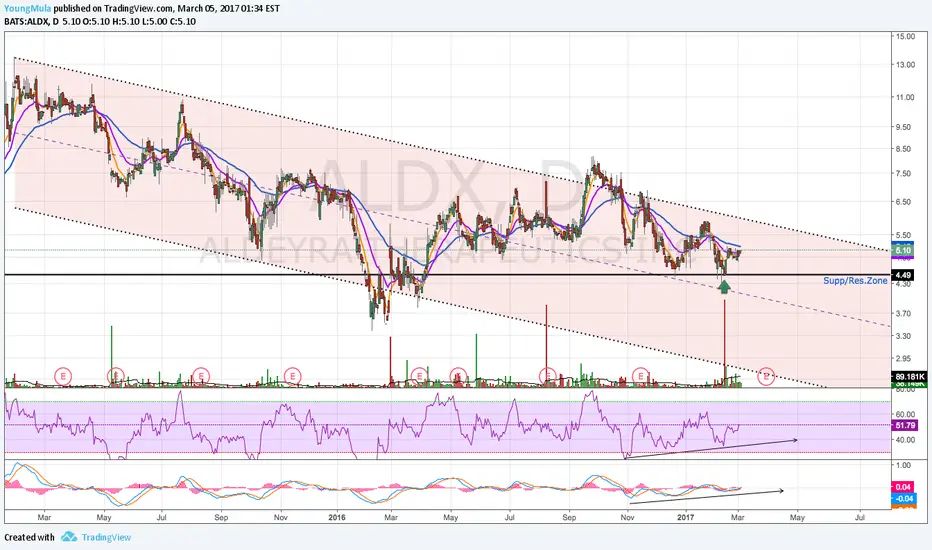Click the 40.00 RSI axis label
This screenshot has width=932, height=550.
tap(905, 439)
